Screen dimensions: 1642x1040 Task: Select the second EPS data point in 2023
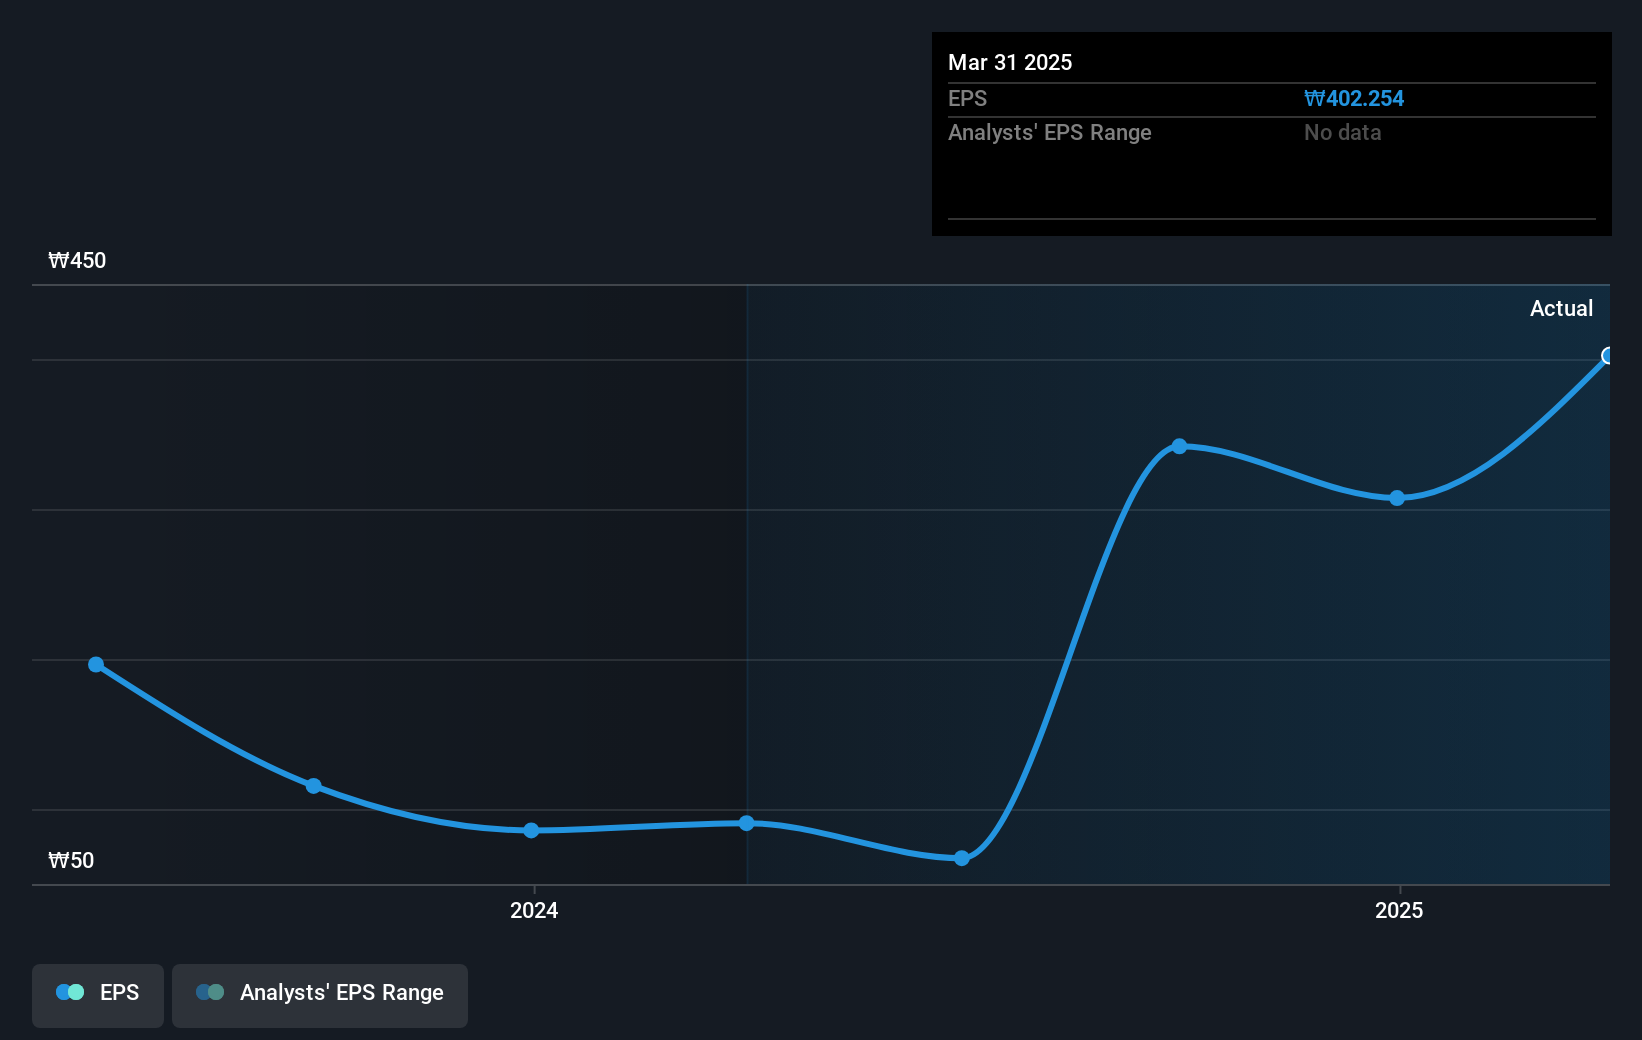[313, 786]
